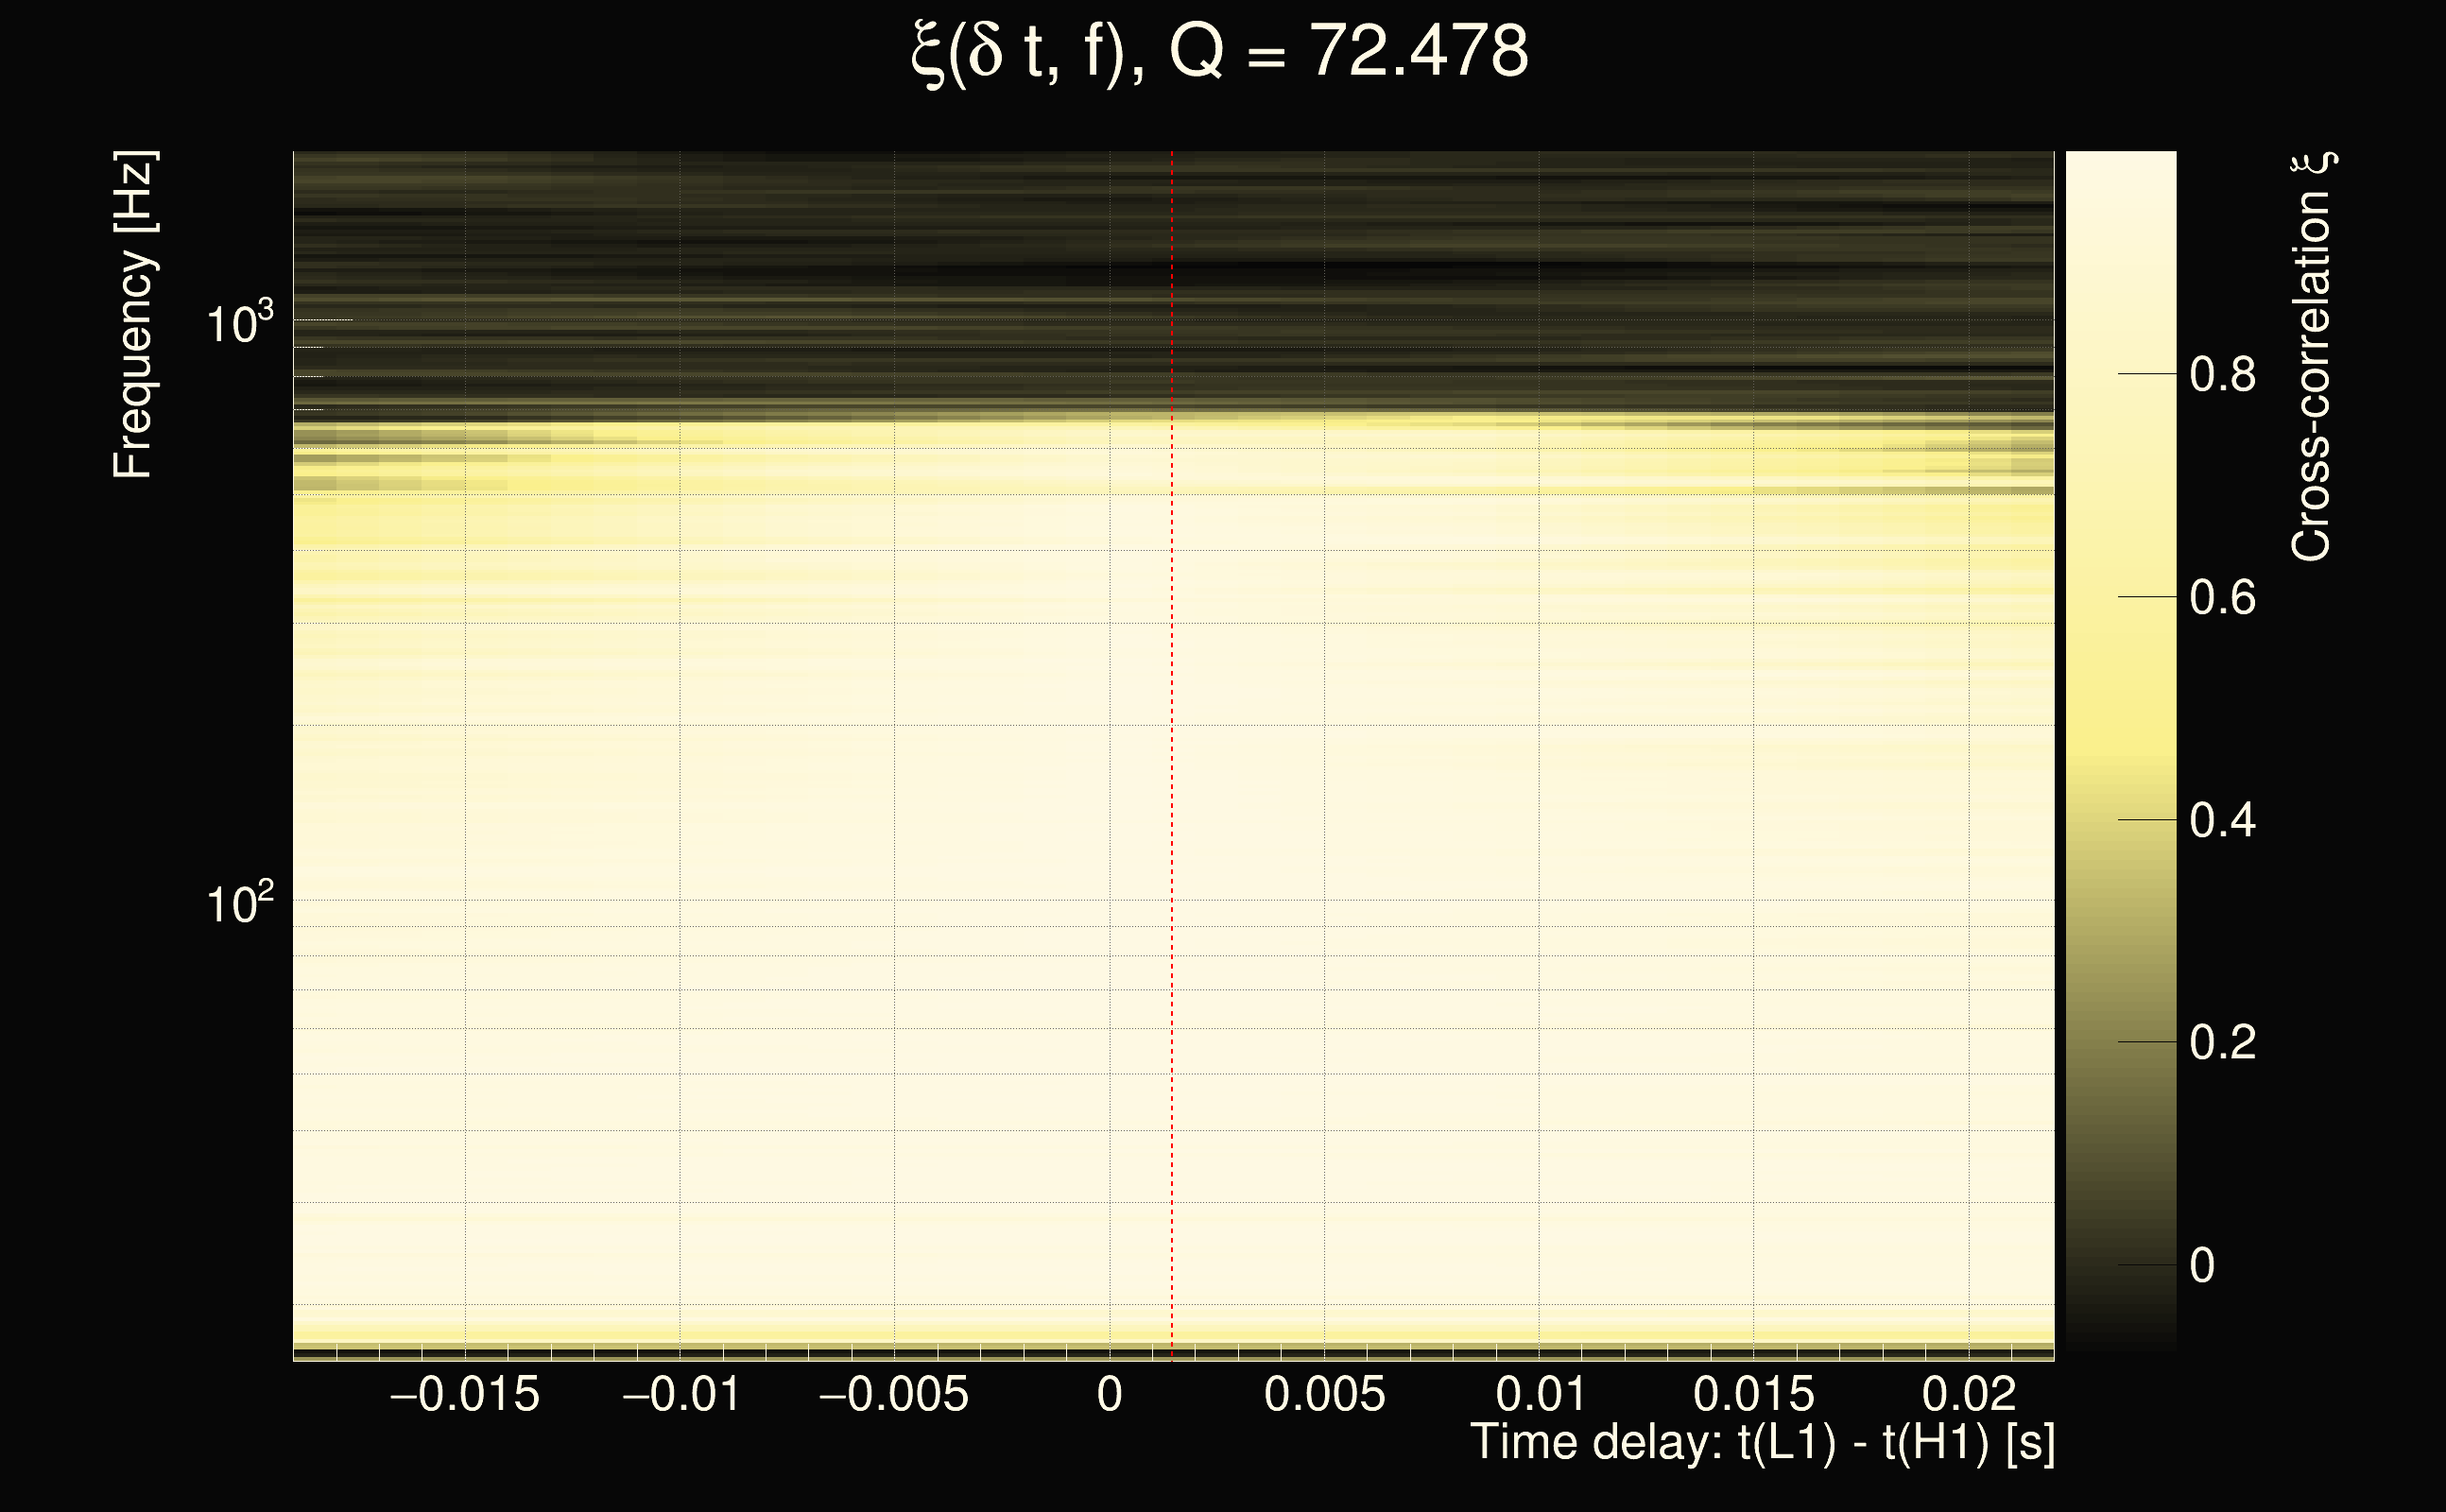
Task: Click the 10³ frequency axis tick label
Action: 239,323
